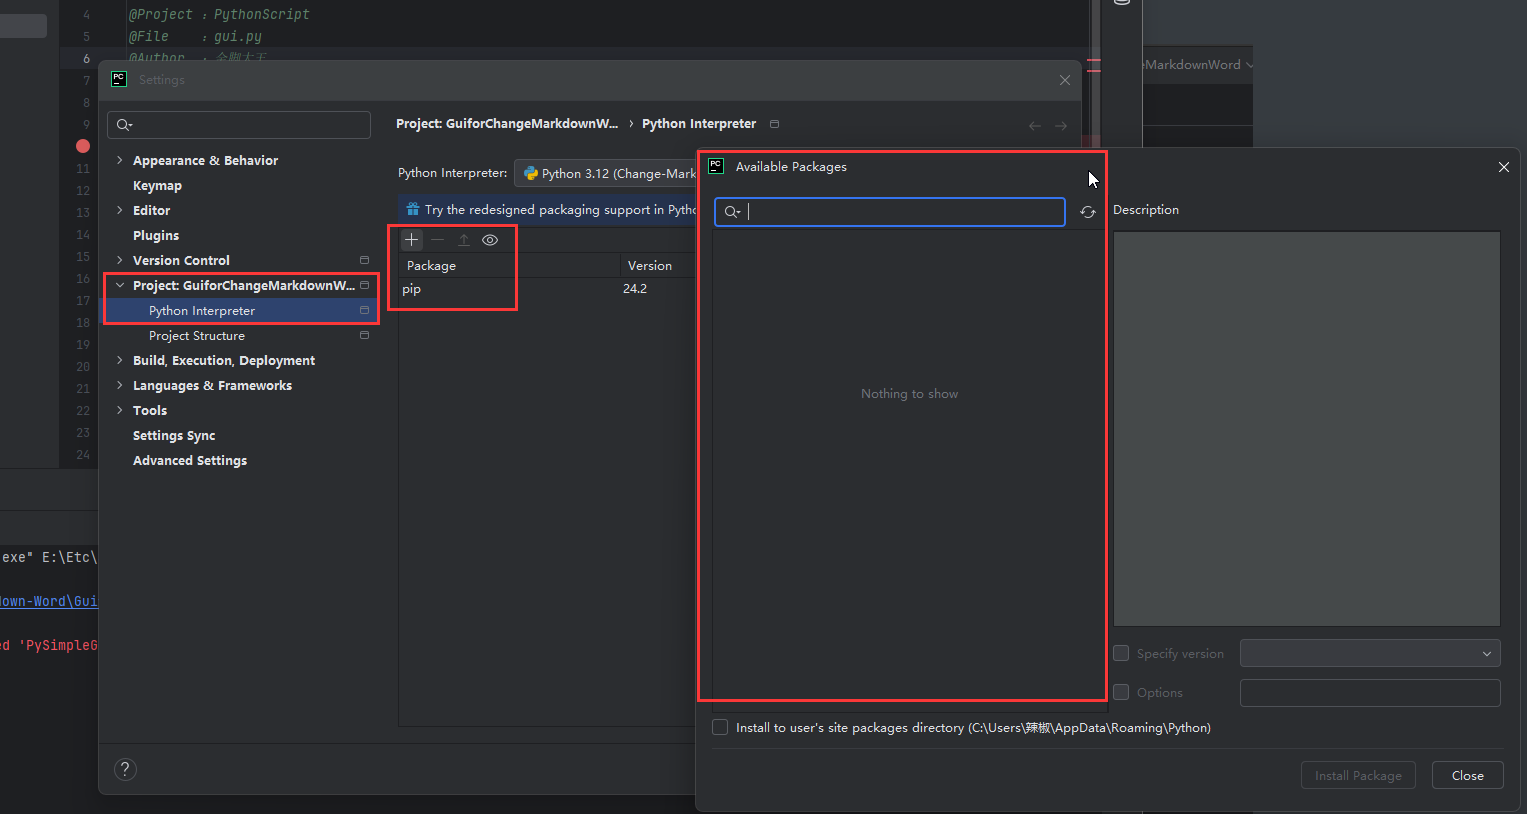Click the reload packages list icon
The height and width of the screenshot is (814, 1527).
pos(1088,212)
